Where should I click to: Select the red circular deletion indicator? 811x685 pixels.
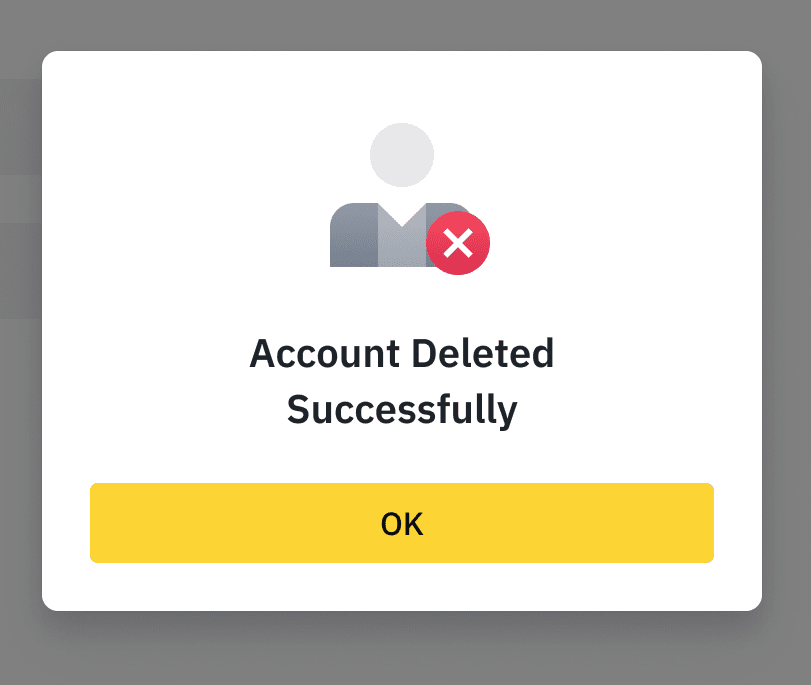[x=458, y=242]
